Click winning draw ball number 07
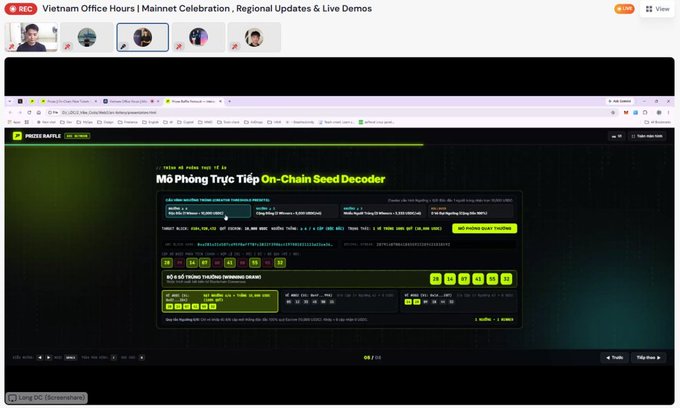 [464, 279]
